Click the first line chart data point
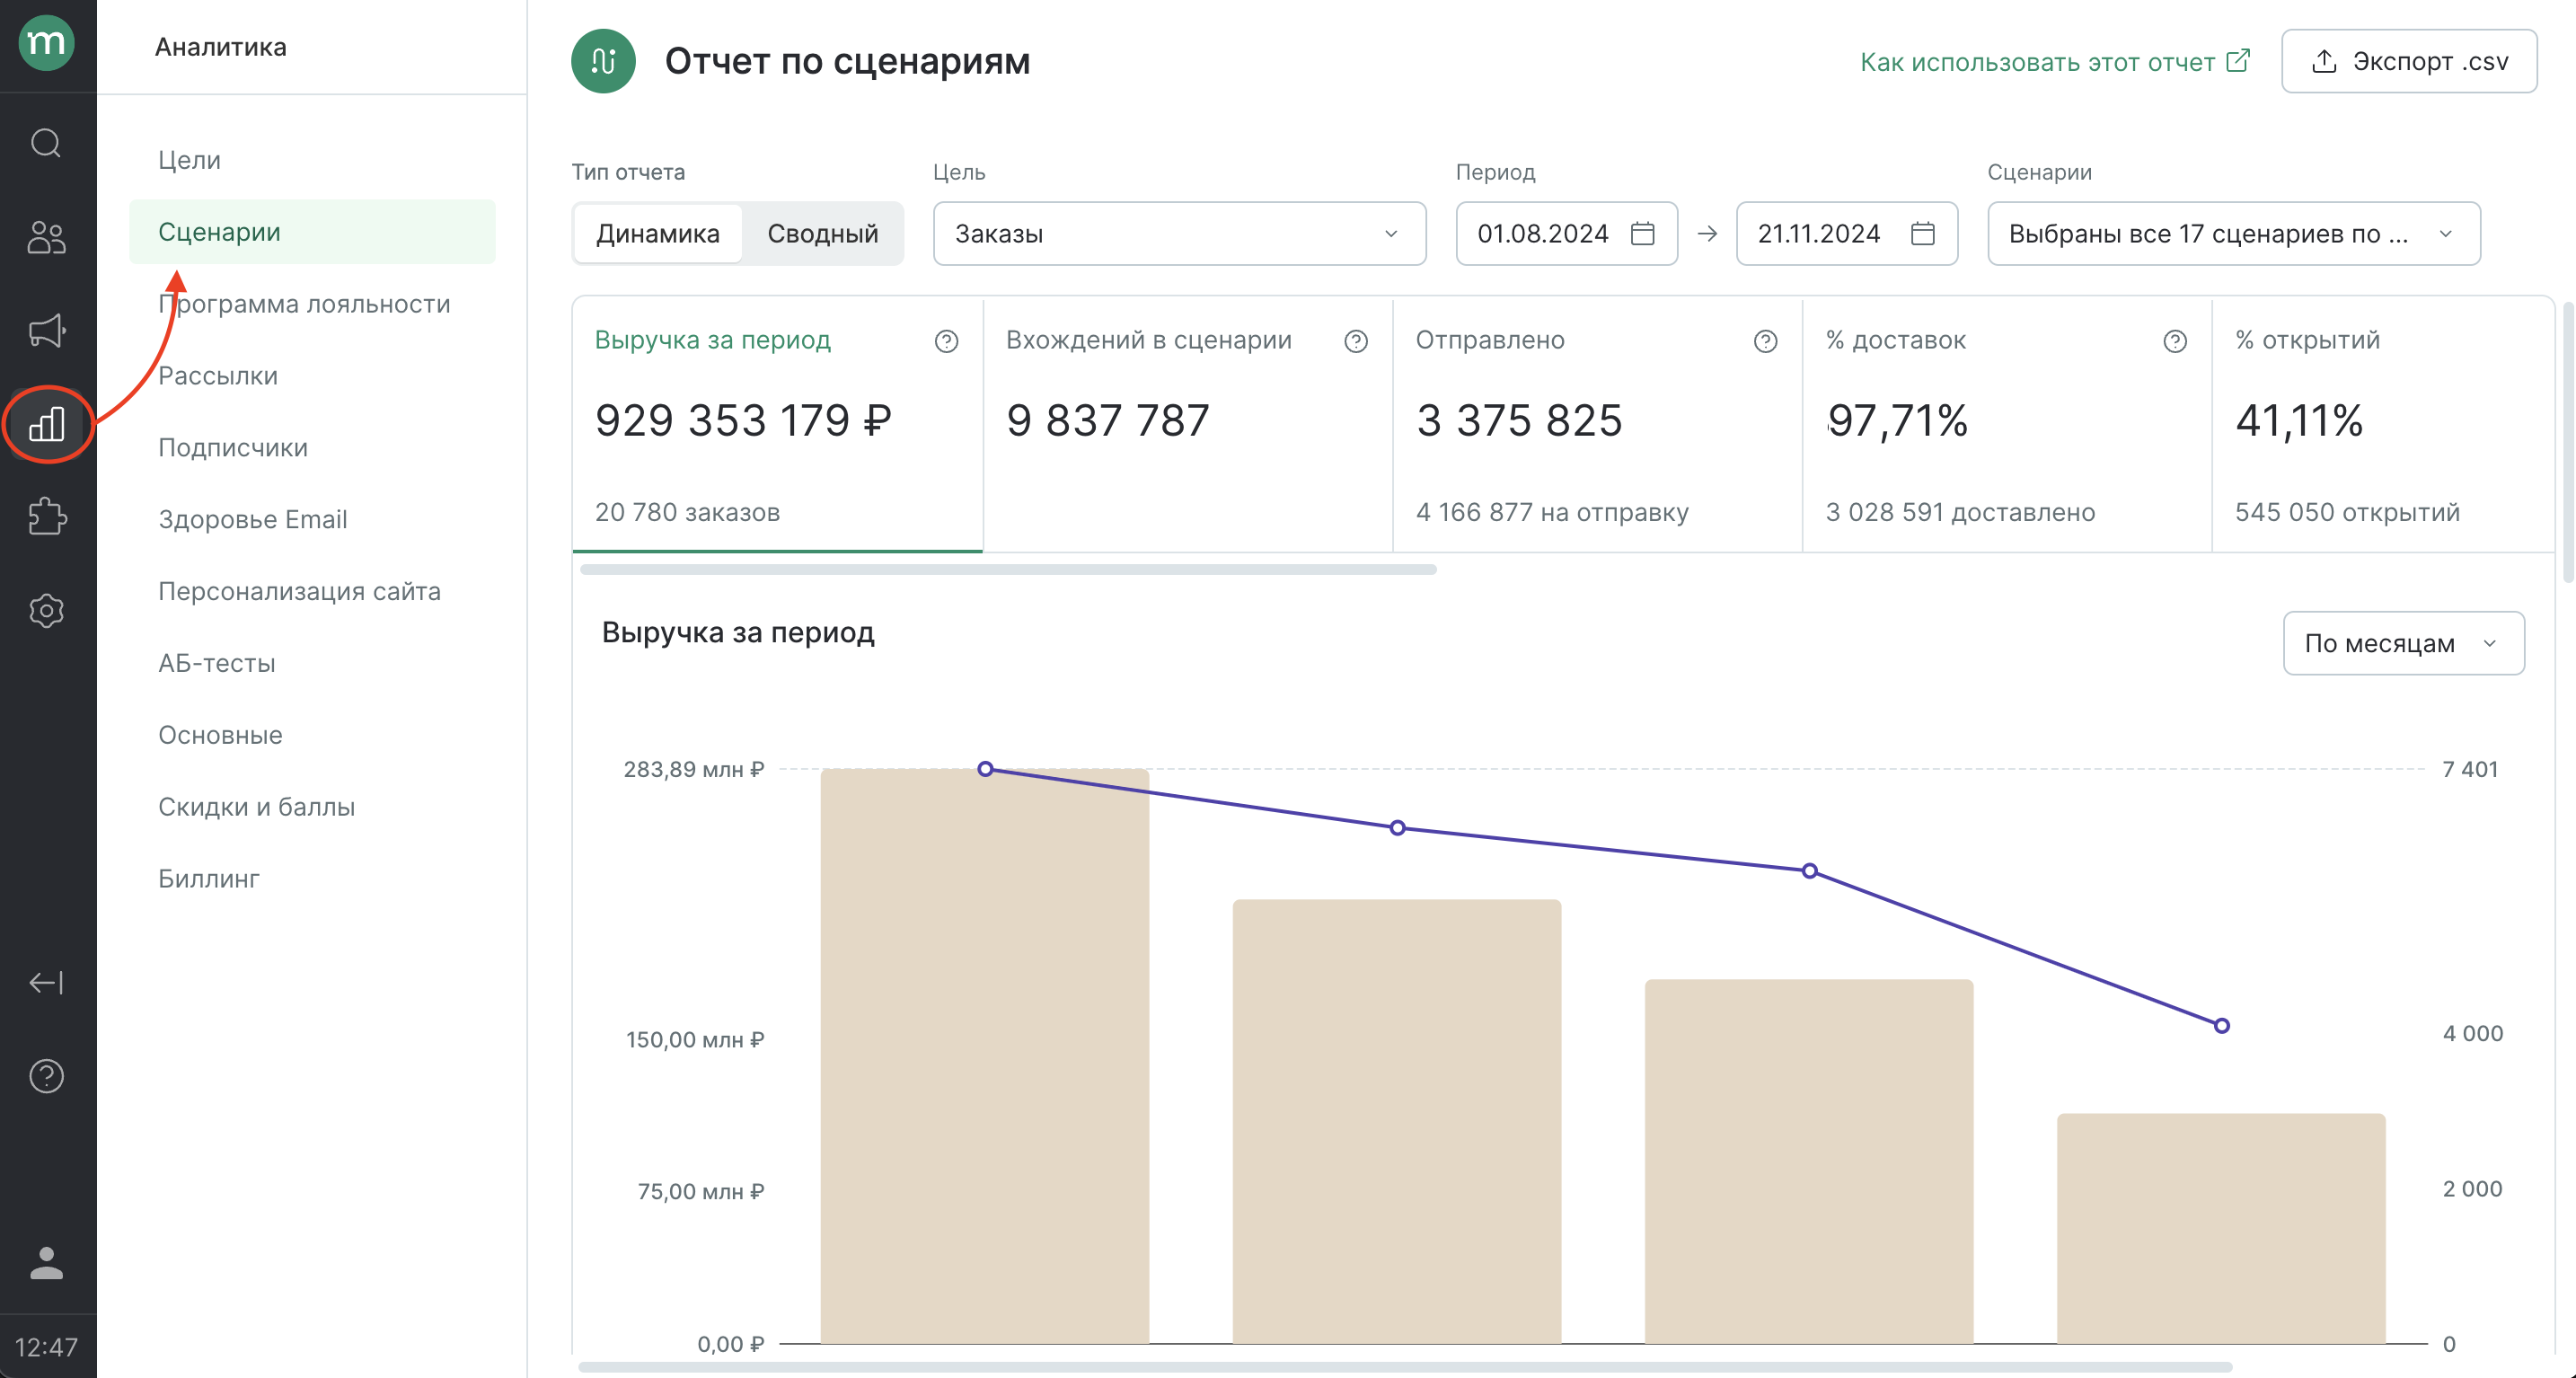 pos(985,769)
